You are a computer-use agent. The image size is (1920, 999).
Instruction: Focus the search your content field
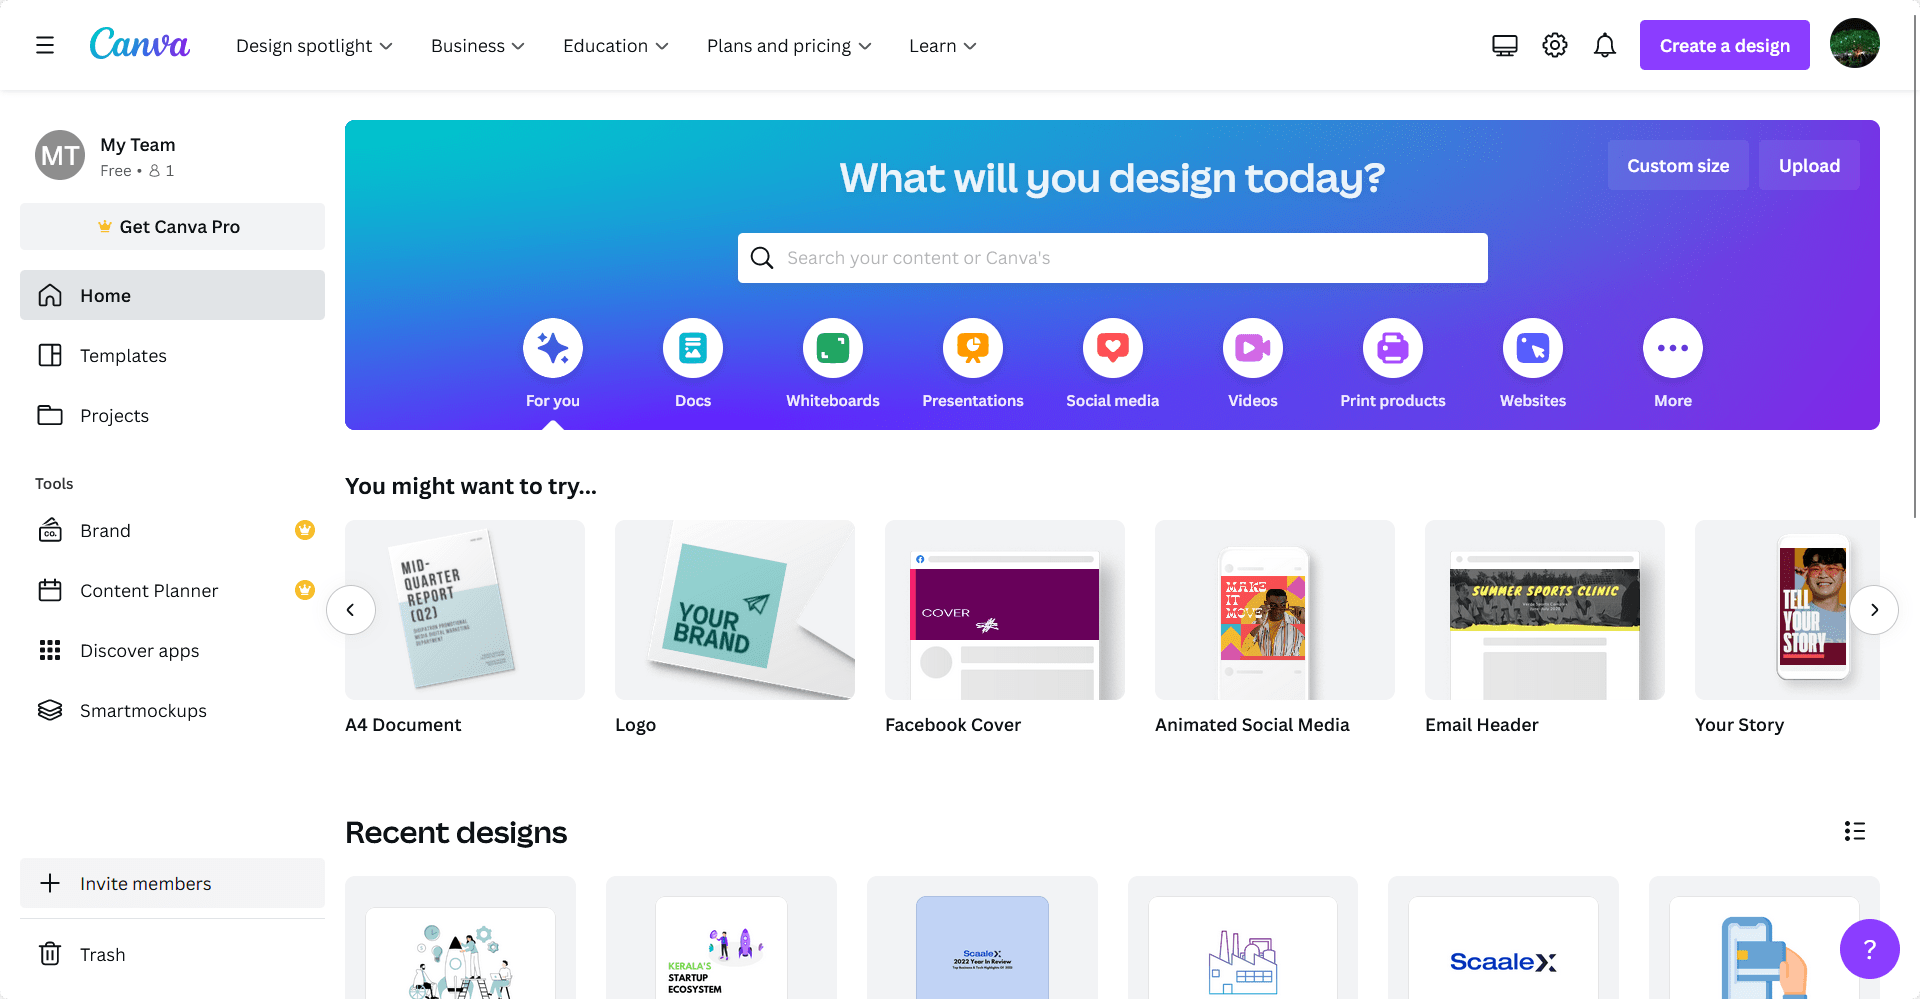pyautogui.click(x=1112, y=258)
